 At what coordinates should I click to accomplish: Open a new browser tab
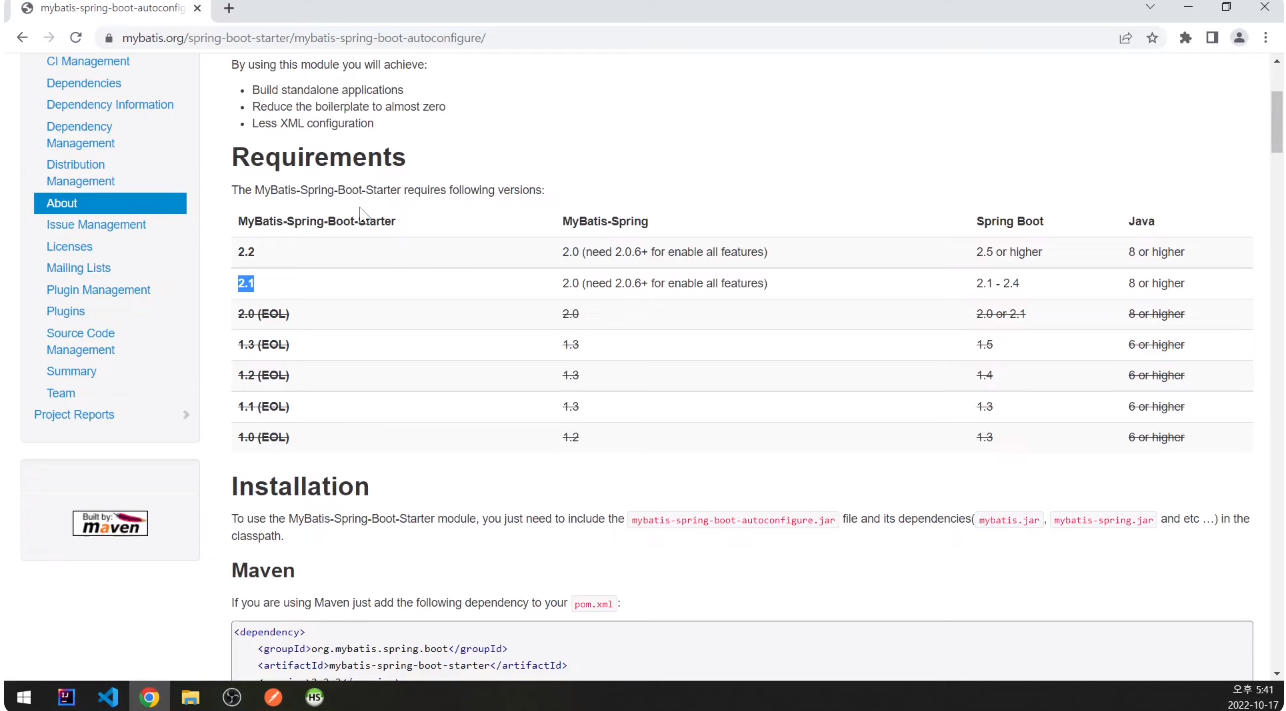pyautogui.click(x=229, y=8)
